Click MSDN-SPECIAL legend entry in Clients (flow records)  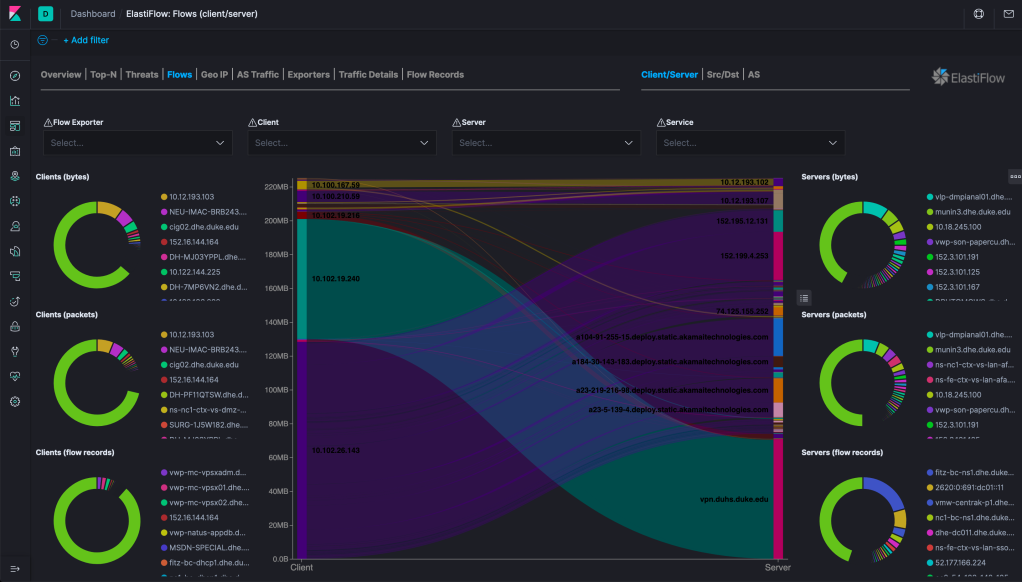(x=207, y=548)
